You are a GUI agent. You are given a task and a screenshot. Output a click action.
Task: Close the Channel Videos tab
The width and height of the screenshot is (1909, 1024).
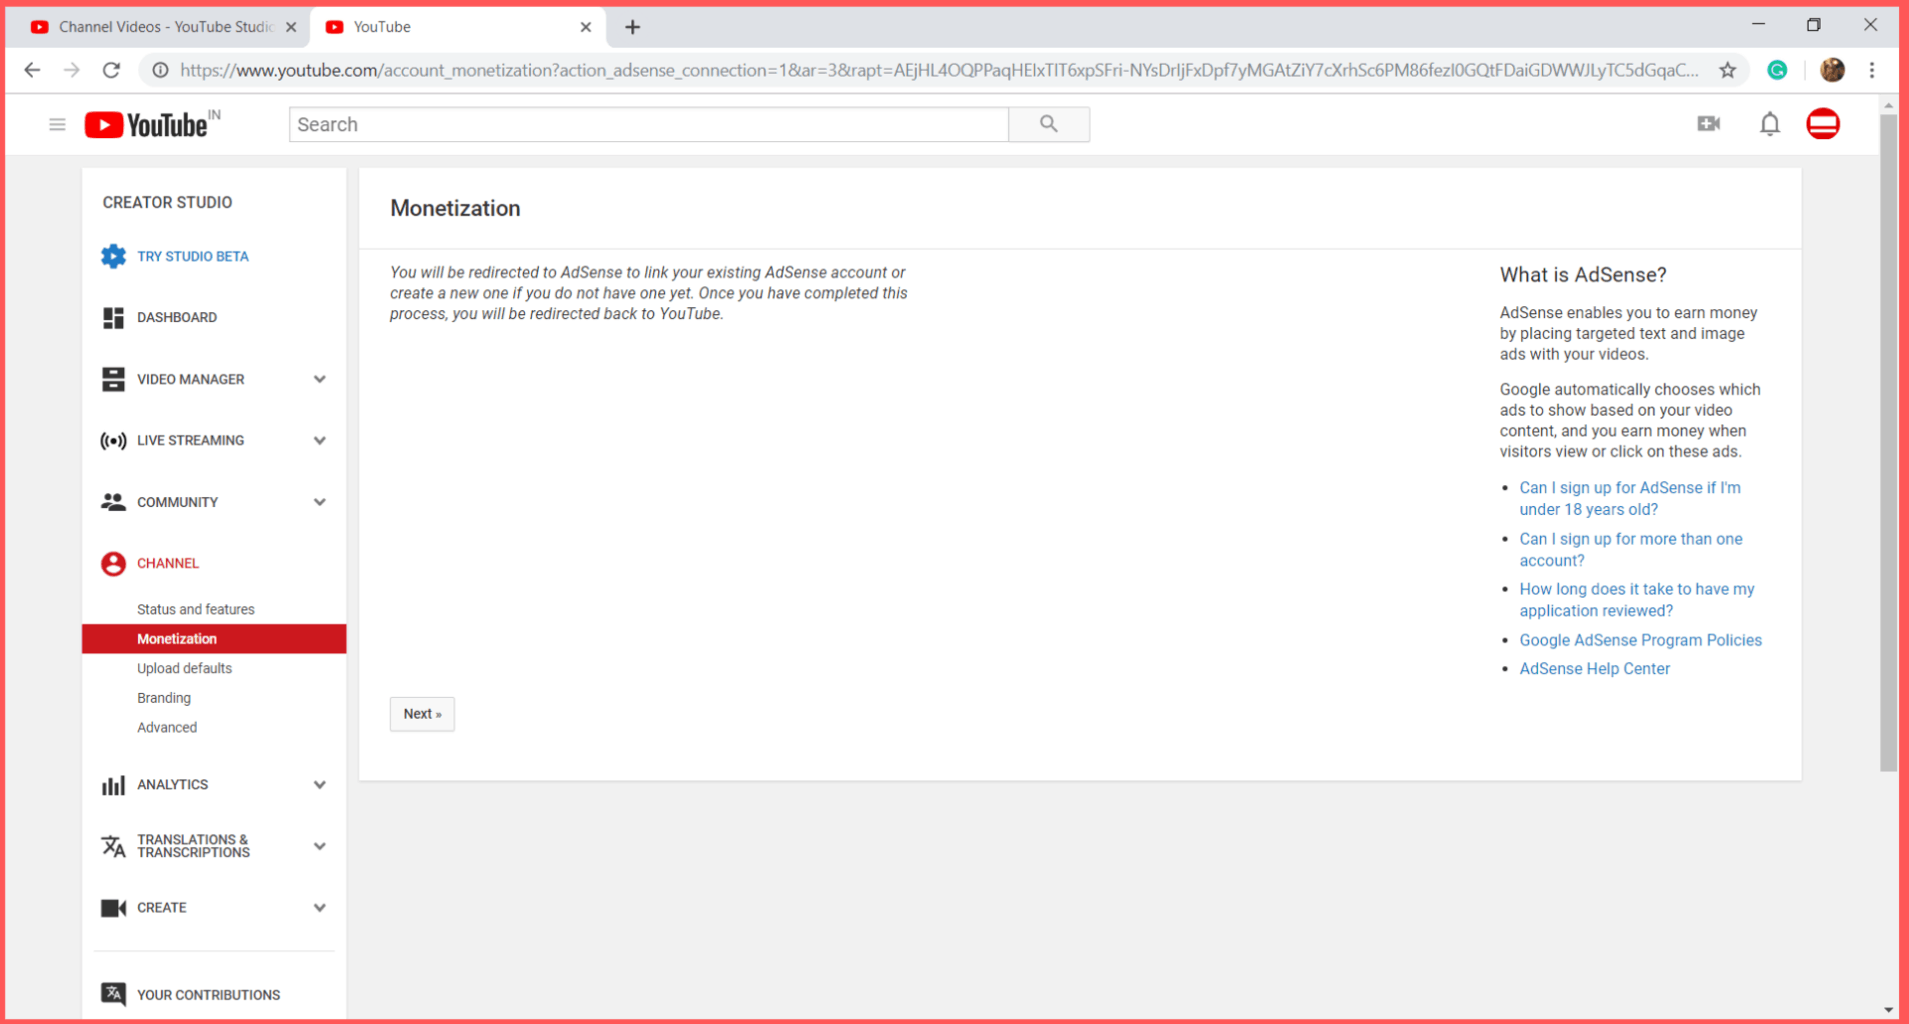pos(291,27)
